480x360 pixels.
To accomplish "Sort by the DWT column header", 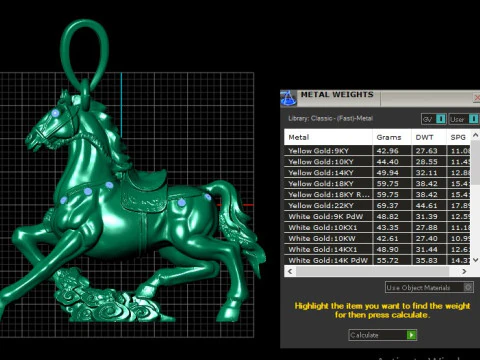I will coord(429,137).
